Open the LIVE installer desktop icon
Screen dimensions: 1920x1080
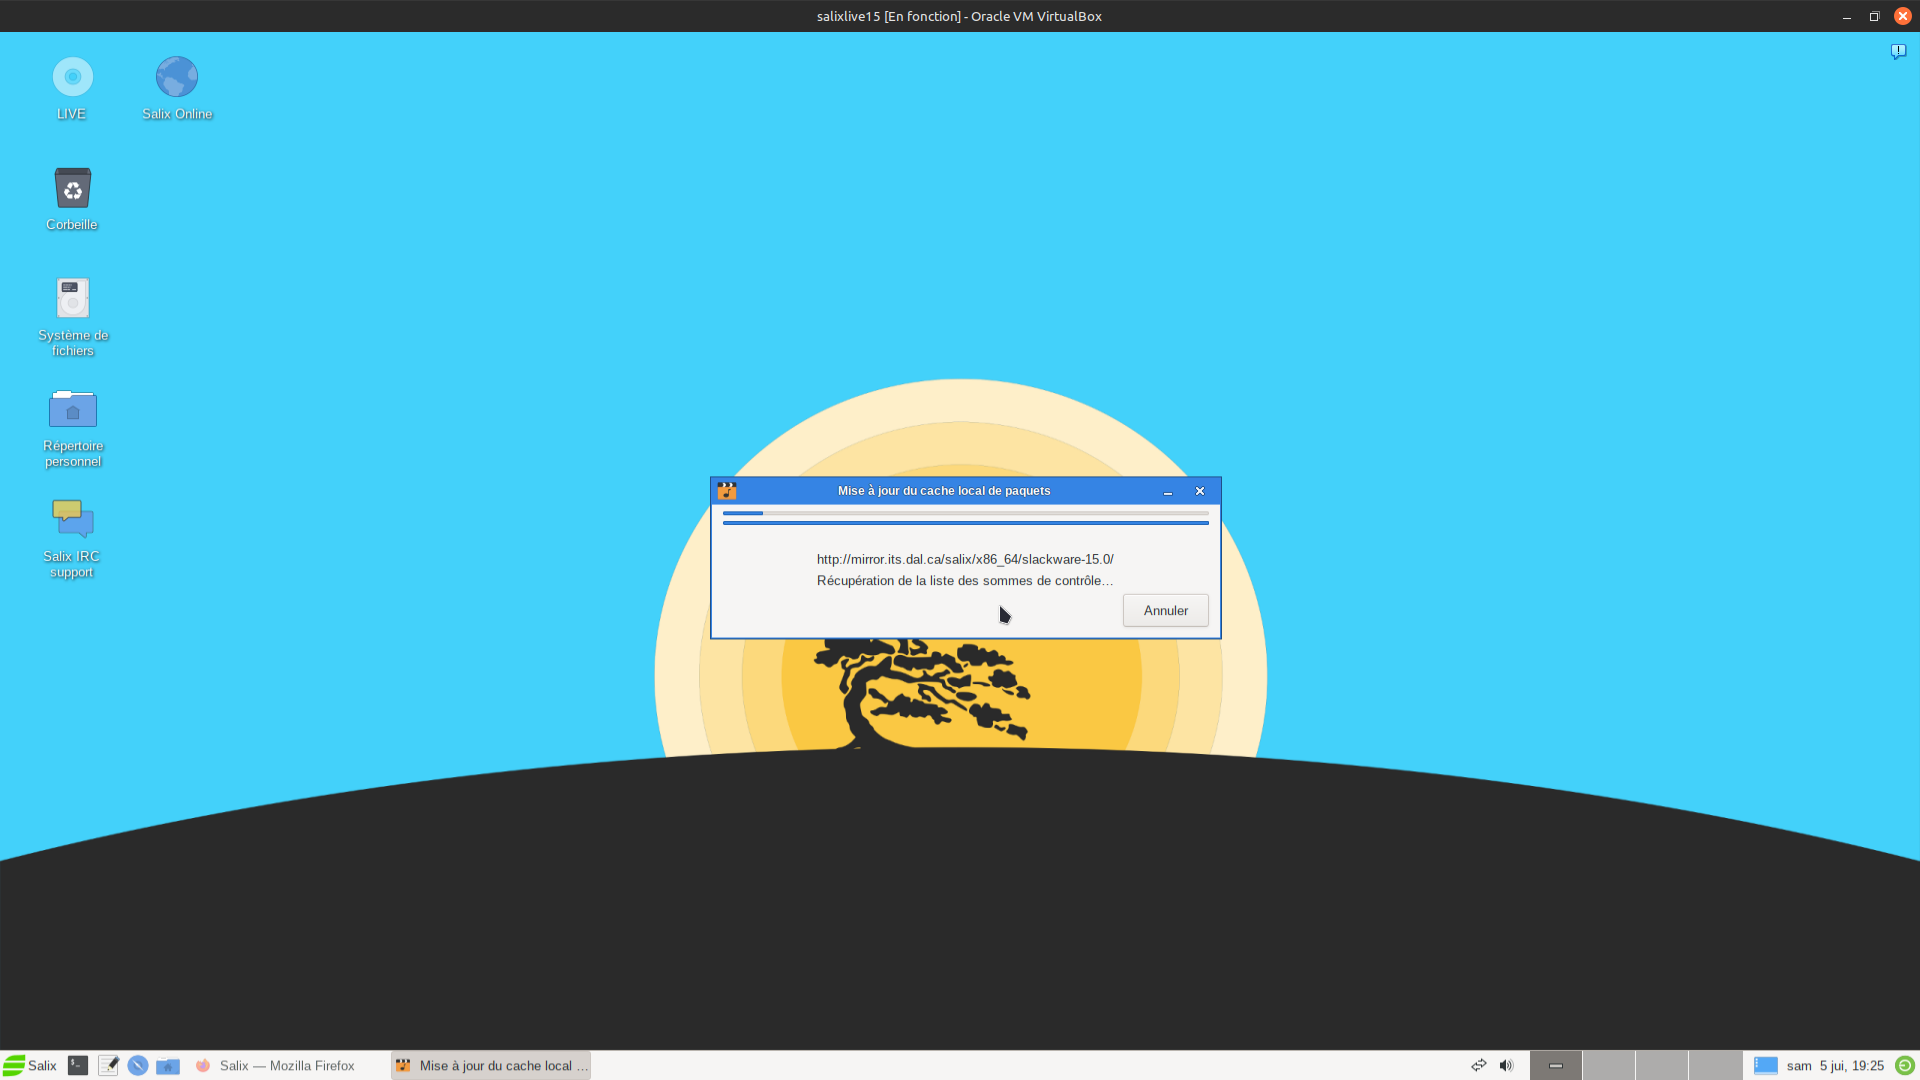pos(72,78)
